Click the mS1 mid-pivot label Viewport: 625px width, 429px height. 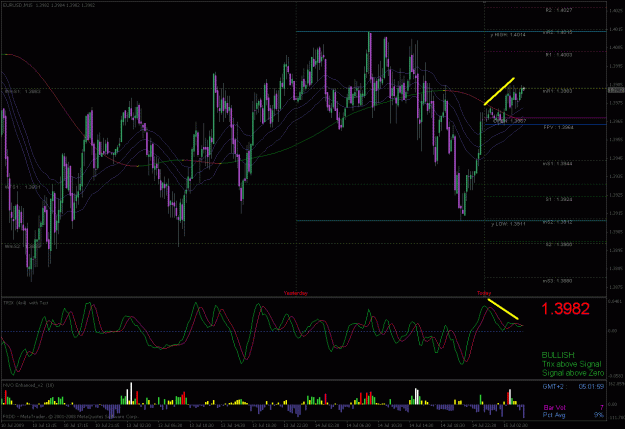[557, 164]
